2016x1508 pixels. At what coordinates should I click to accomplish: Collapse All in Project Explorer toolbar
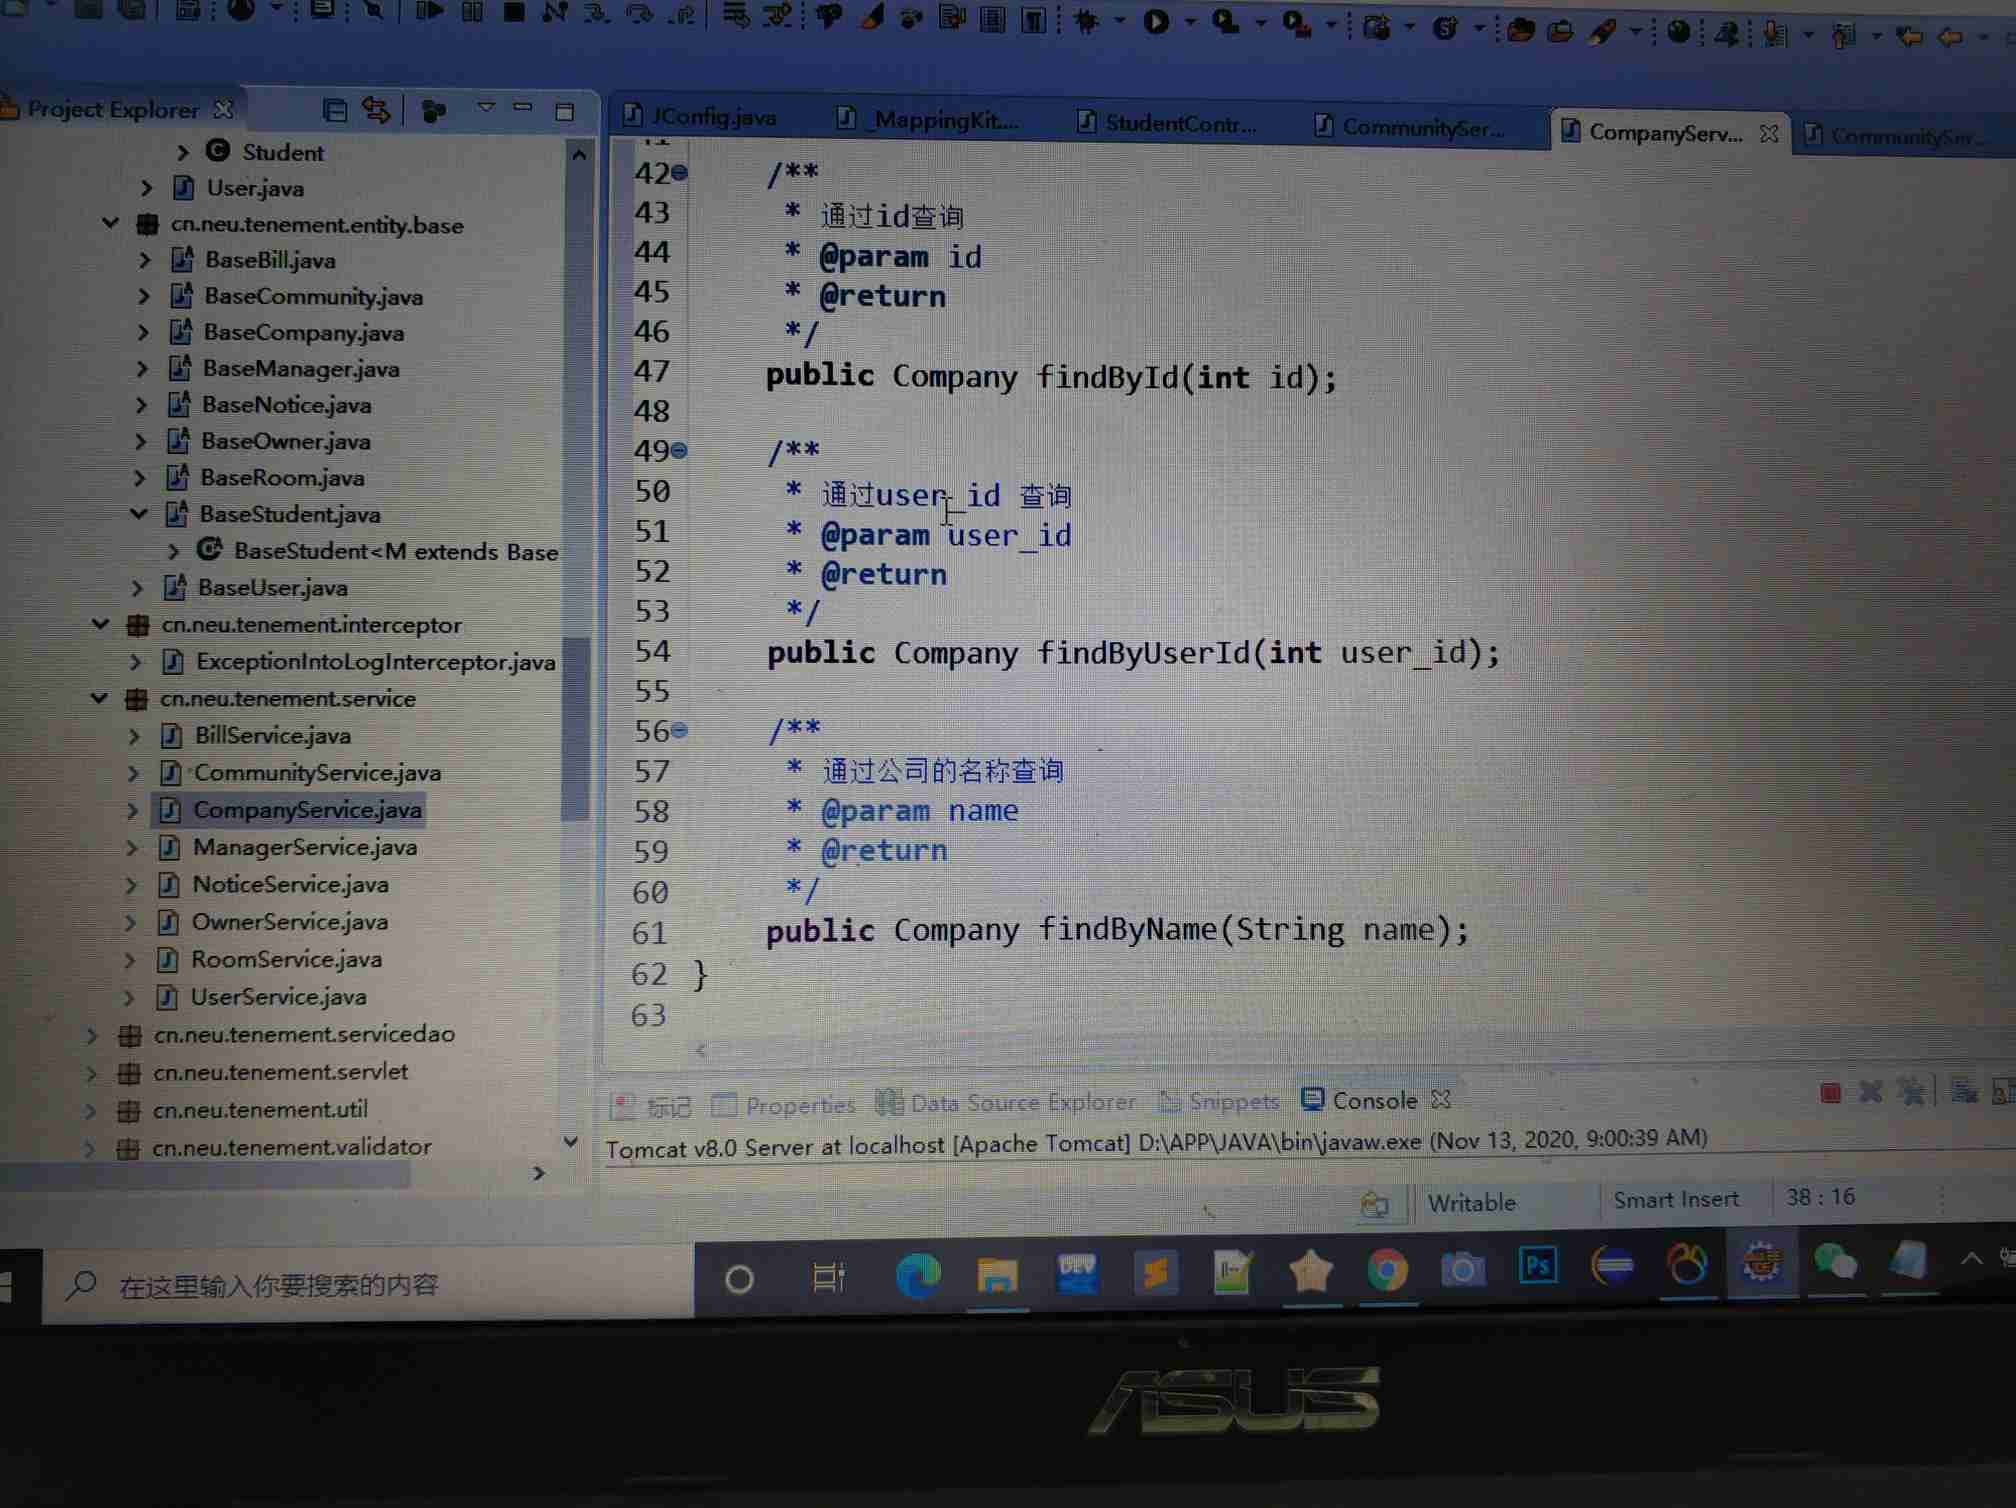(x=335, y=110)
